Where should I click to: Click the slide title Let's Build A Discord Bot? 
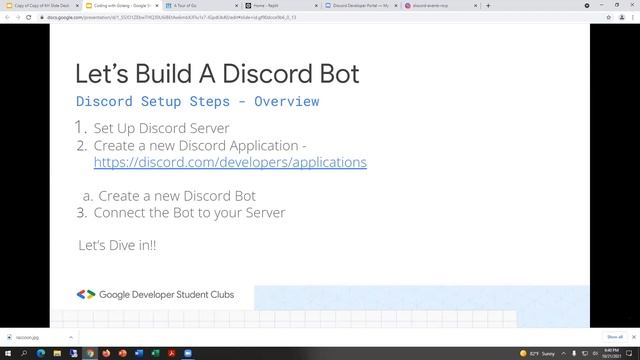click(217, 74)
